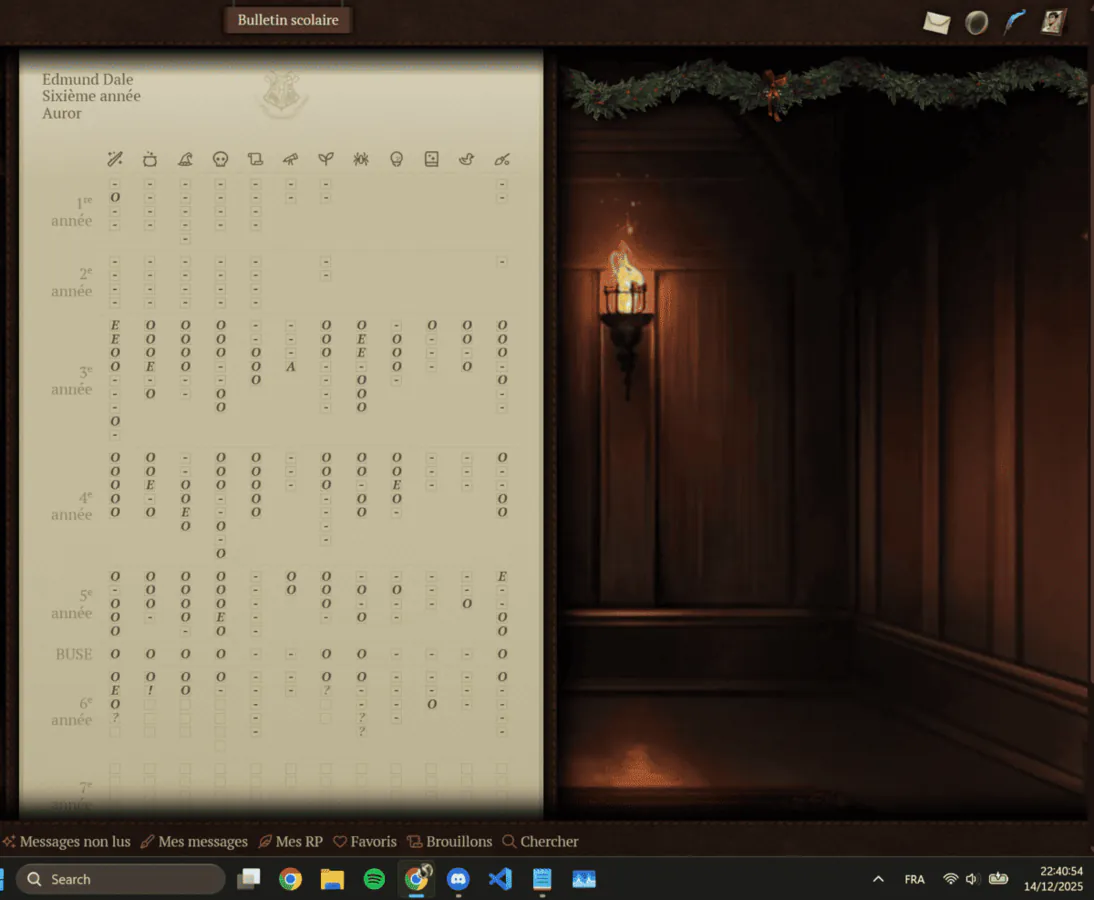Click the 'A' grade in 3e année

pyautogui.click(x=290, y=366)
